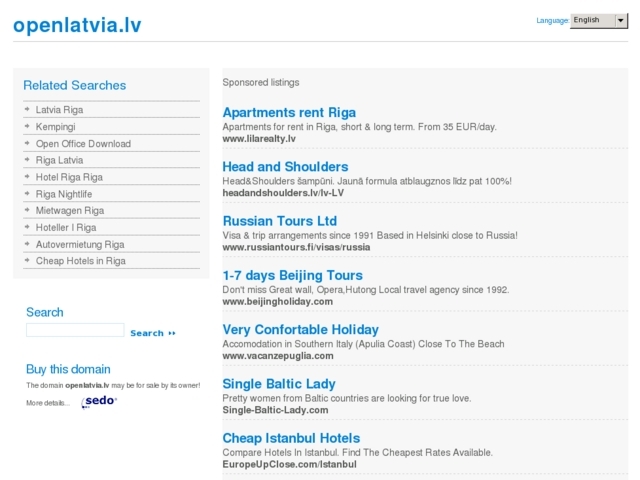Click arrow bullet beside Kempingi
Screen dimensions: 640x480
pyautogui.click(x=27, y=126)
